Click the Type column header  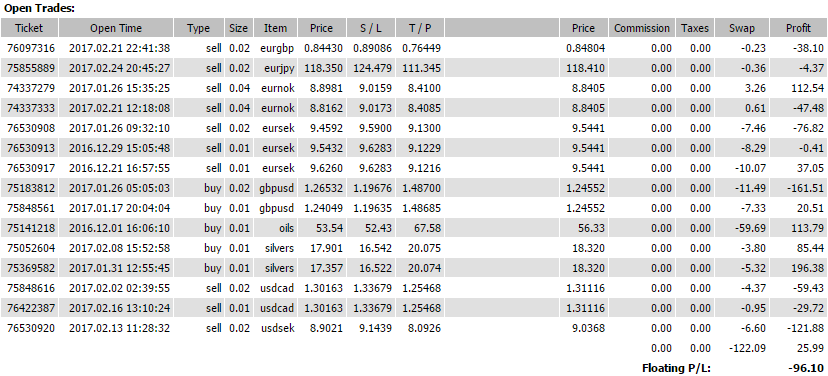[199, 29]
